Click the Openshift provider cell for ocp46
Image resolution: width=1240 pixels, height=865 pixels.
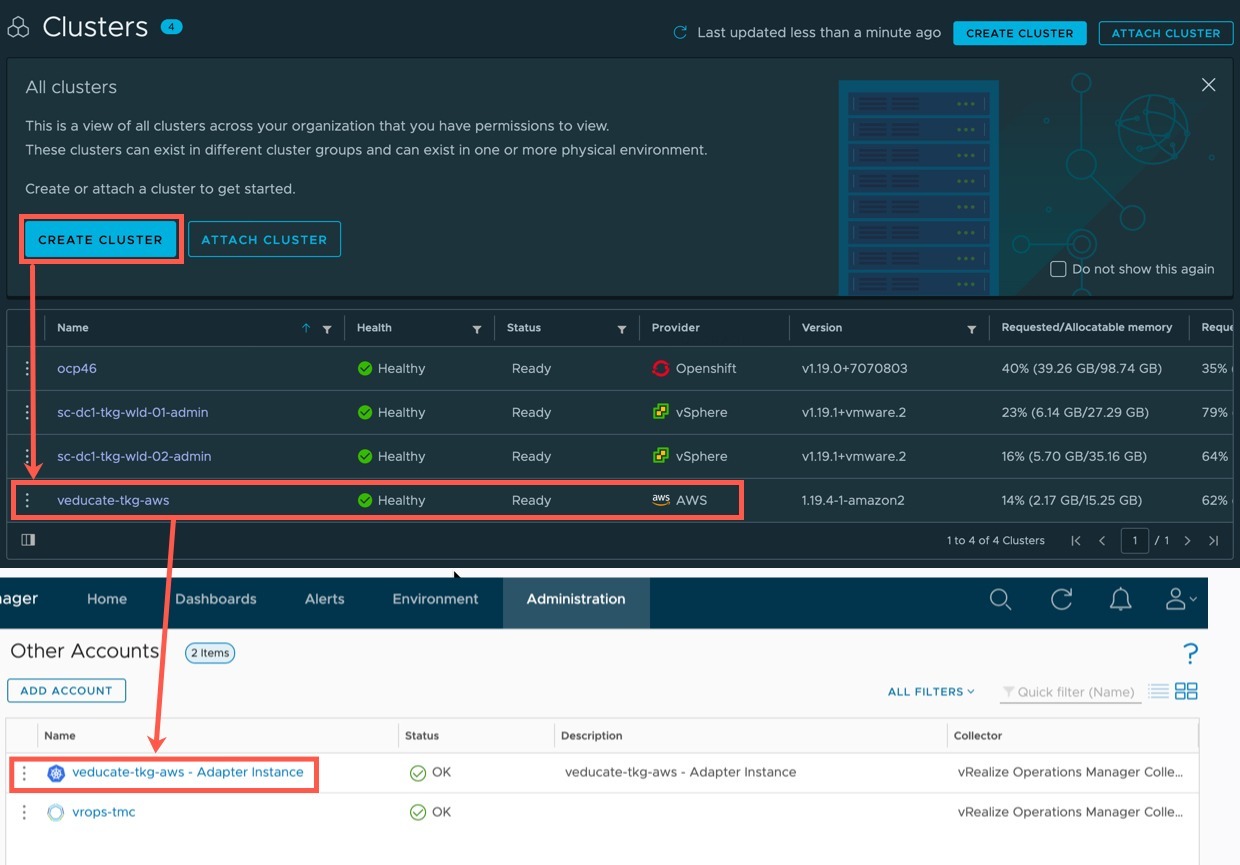point(694,369)
